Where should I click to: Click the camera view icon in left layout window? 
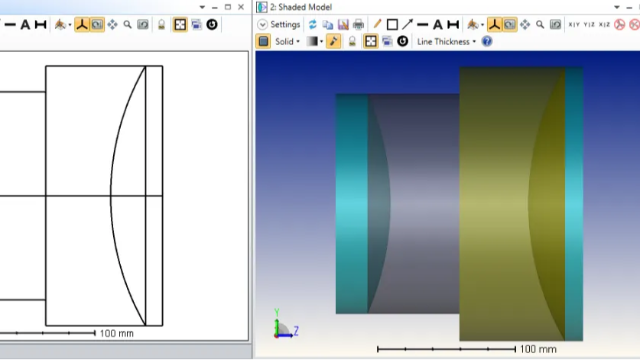point(60,24)
